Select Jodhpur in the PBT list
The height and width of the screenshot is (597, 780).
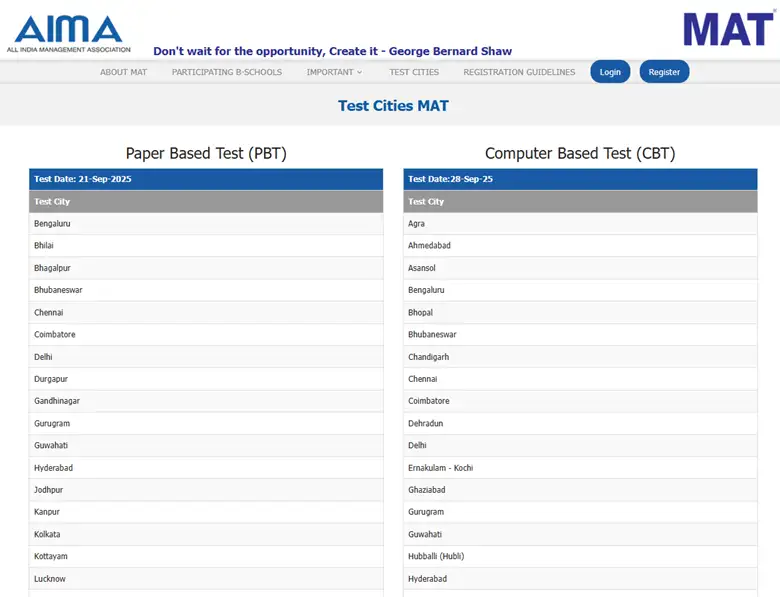coord(206,490)
